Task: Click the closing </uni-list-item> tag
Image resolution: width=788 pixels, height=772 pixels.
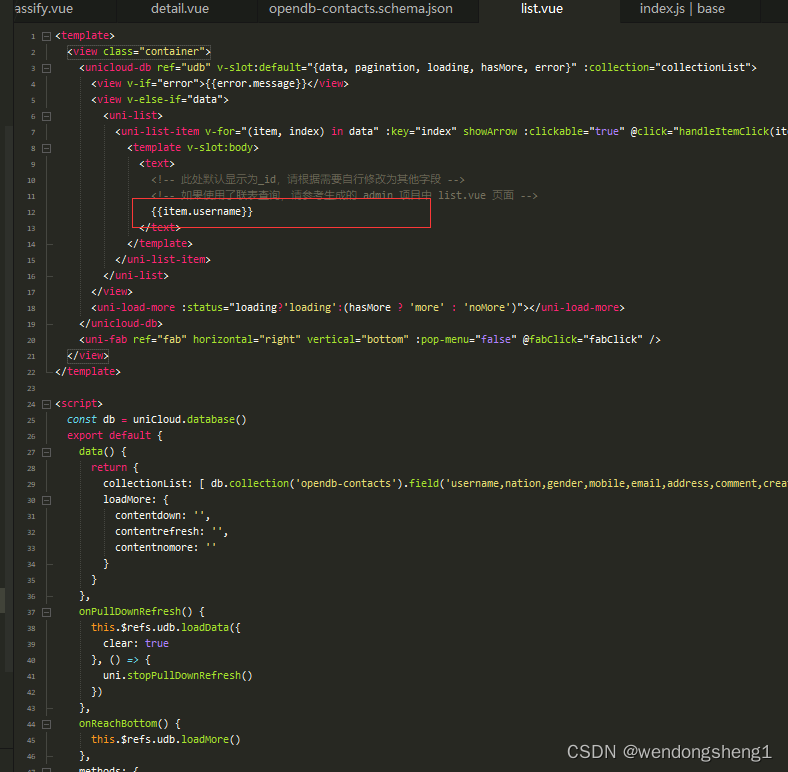Action: pyautogui.click(x=163, y=260)
